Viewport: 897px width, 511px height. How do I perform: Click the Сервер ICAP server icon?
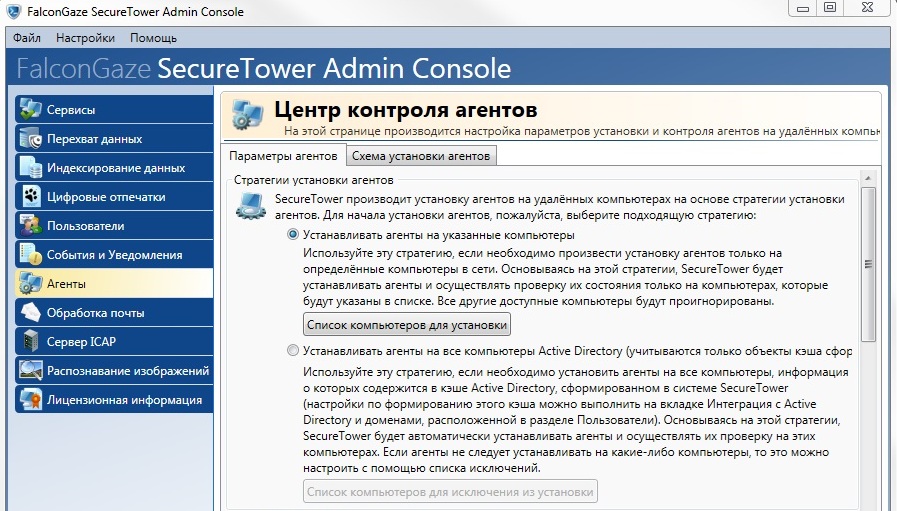tap(30, 342)
